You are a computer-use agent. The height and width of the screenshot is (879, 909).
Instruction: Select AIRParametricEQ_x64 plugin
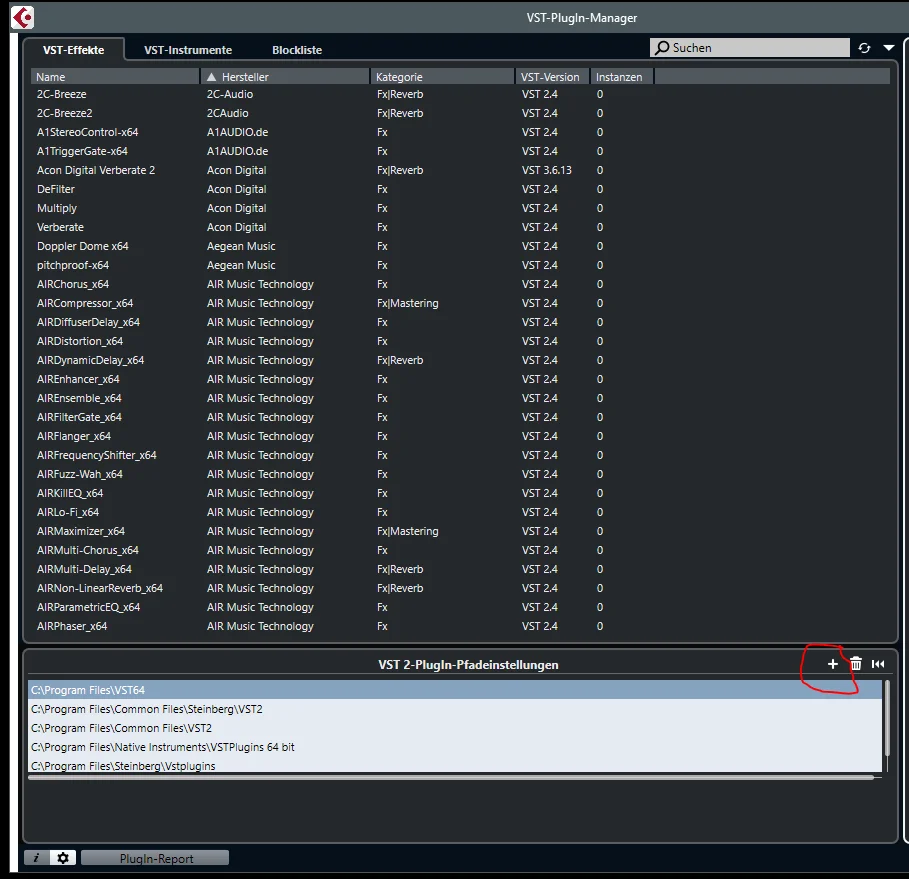click(461, 607)
